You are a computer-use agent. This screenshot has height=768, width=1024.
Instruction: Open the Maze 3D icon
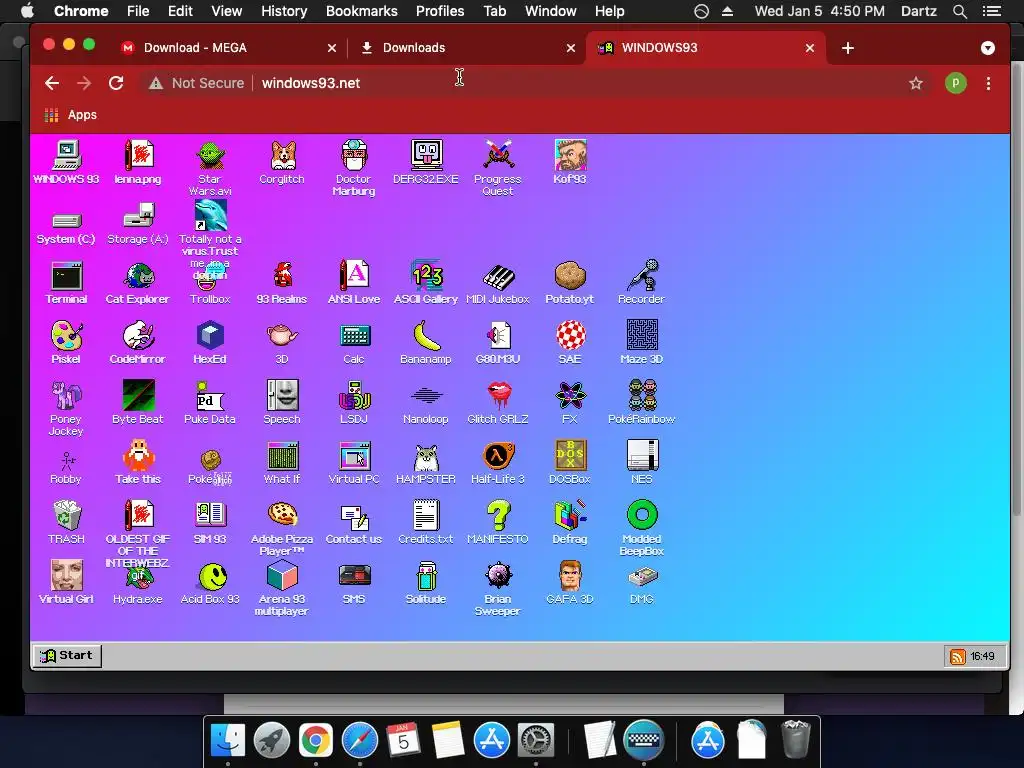(641, 343)
